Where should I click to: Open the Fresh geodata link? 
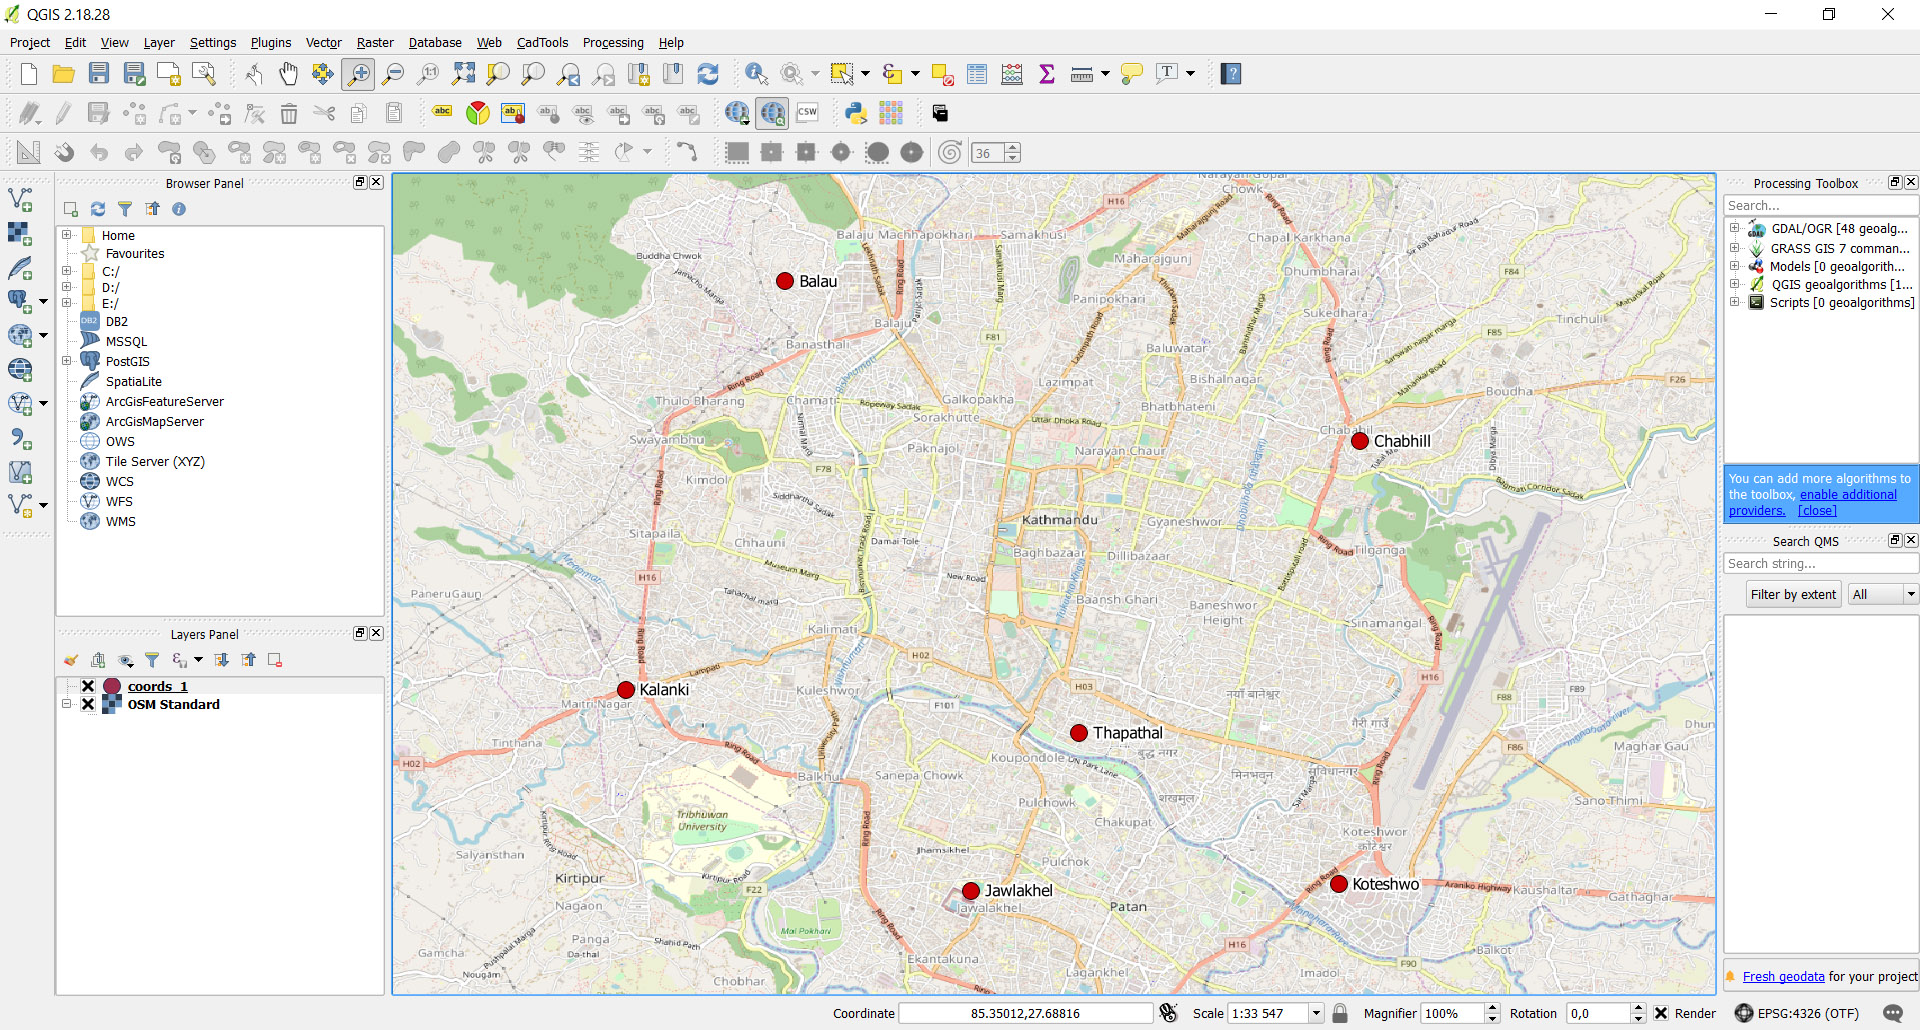1783,977
